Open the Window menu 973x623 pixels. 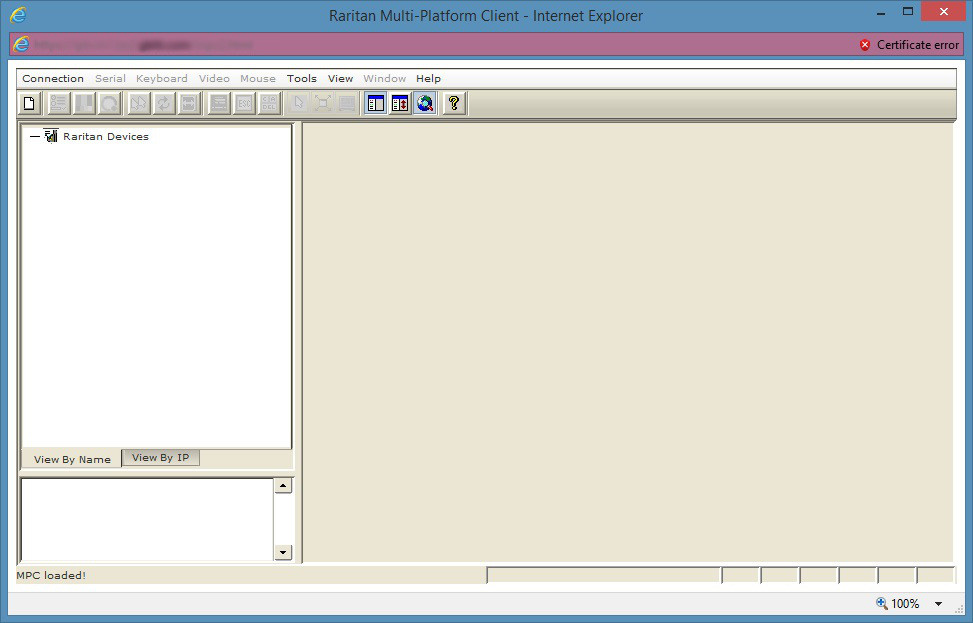click(x=385, y=78)
